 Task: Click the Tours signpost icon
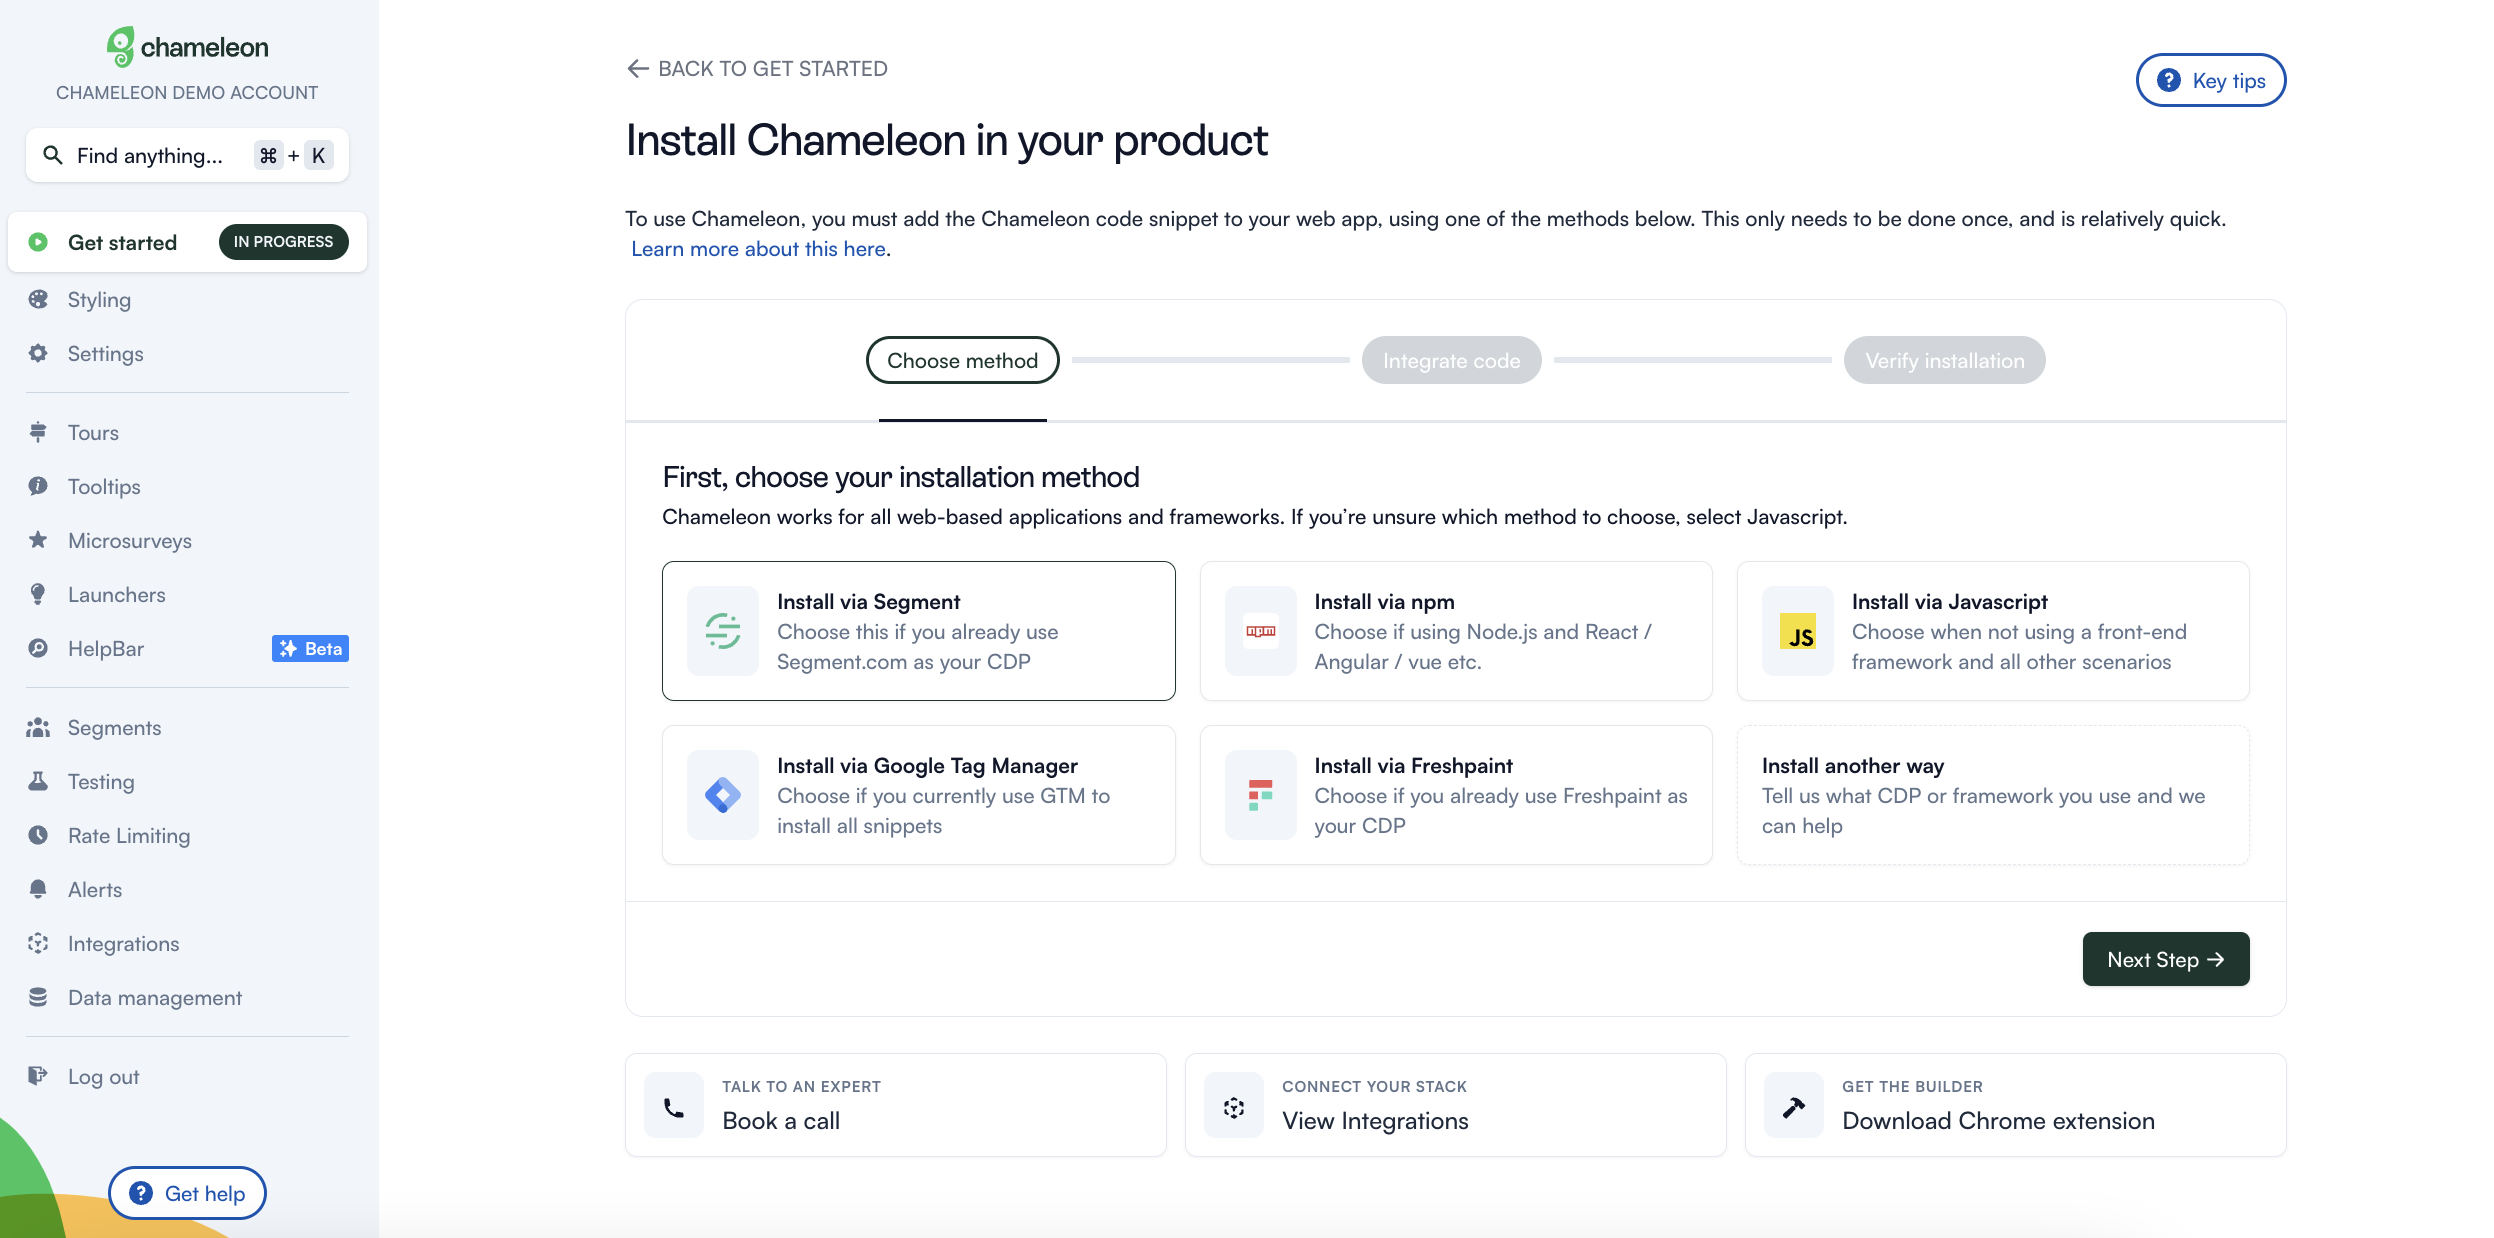pos(38,432)
